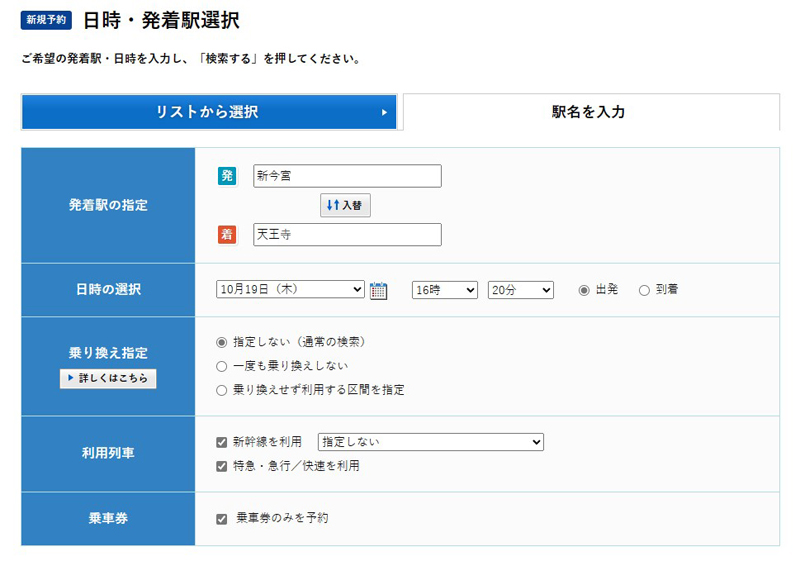Open the minute dropdown showing 20分
The height and width of the screenshot is (561, 800).
[520, 290]
